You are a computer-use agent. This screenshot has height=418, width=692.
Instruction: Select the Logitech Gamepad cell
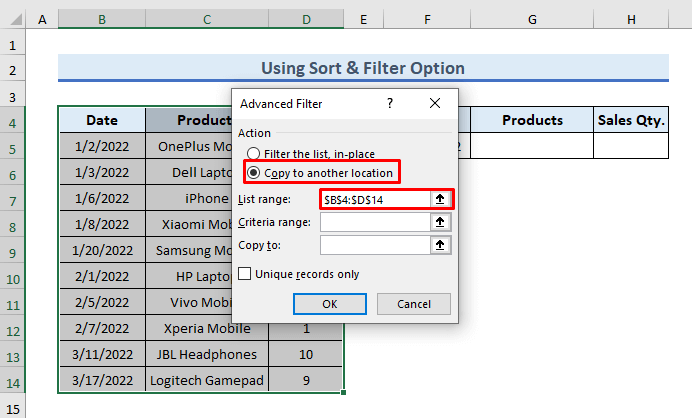click(x=207, y=380)
